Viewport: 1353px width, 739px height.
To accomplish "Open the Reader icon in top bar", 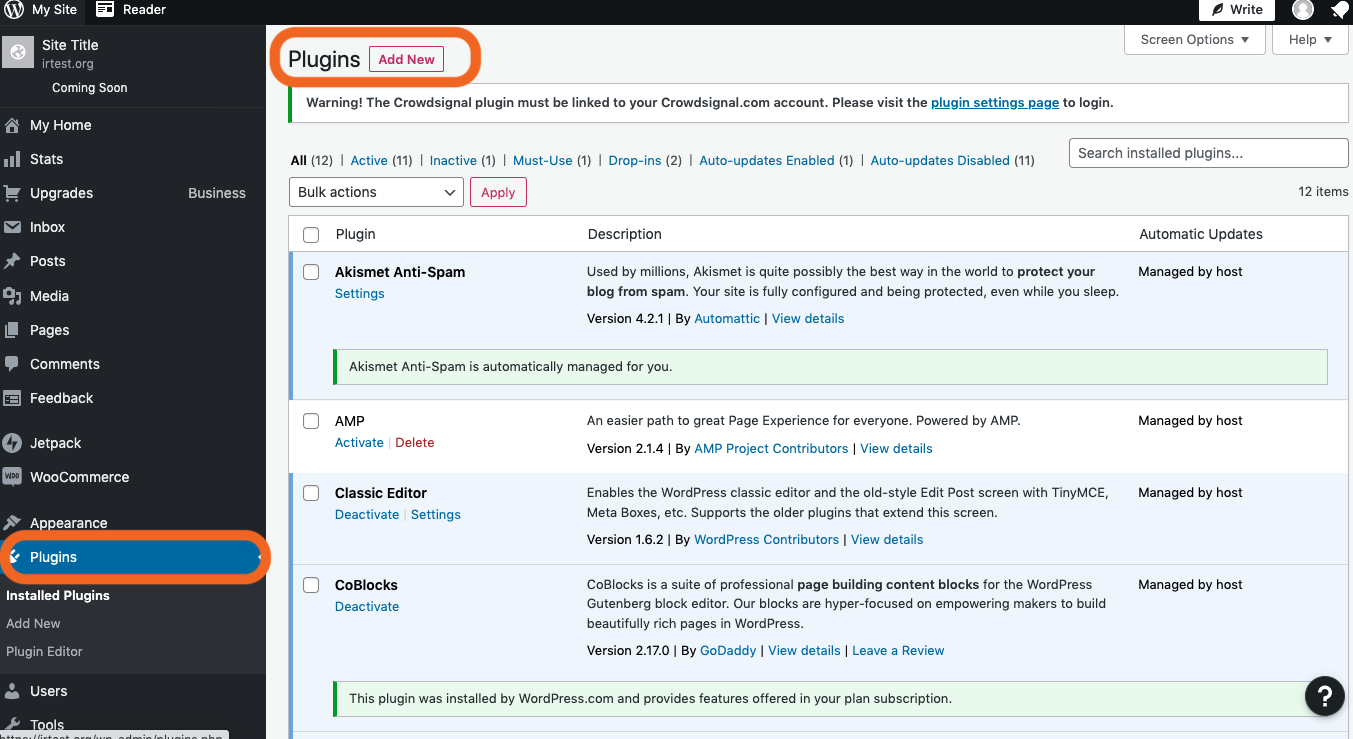I will click(x=105, y=10).
